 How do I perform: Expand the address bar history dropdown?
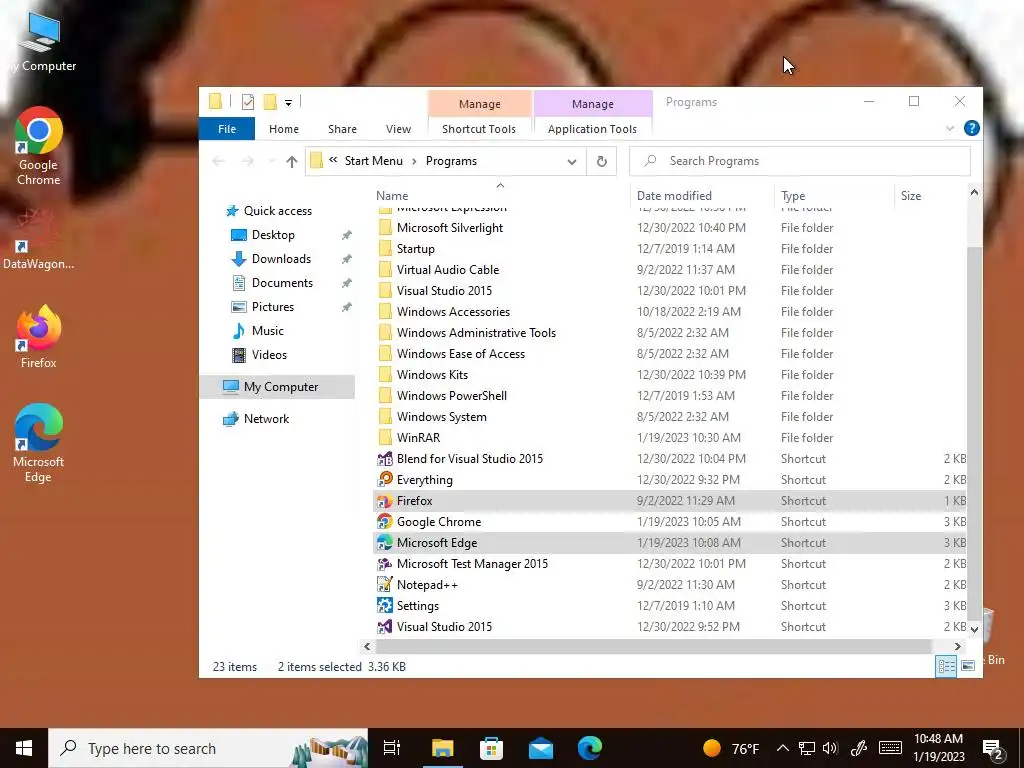click(571, 161)
